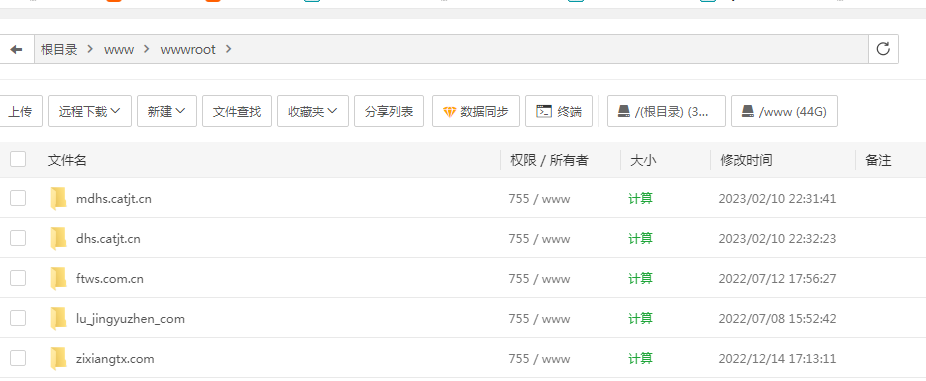
Task: Click modified time 2023/02/10 22:32:23
Action: tap(777, 239)
